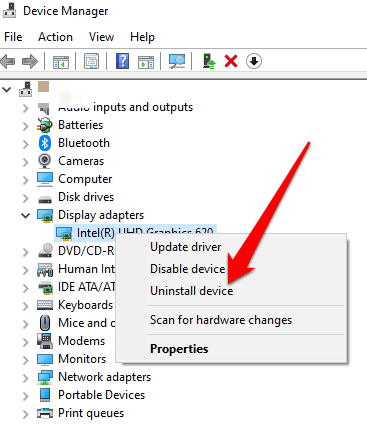Click the Forward arrow toolbar icon
This screenshot has height=430, width=367.
pyautogui.click(x=30, y=61)
